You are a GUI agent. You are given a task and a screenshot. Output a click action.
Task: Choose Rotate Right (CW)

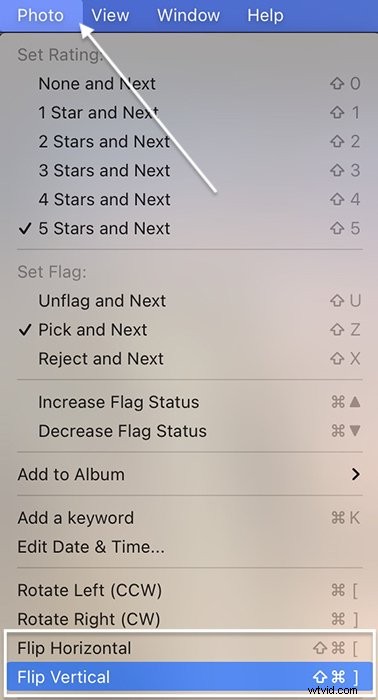point(189,619)
